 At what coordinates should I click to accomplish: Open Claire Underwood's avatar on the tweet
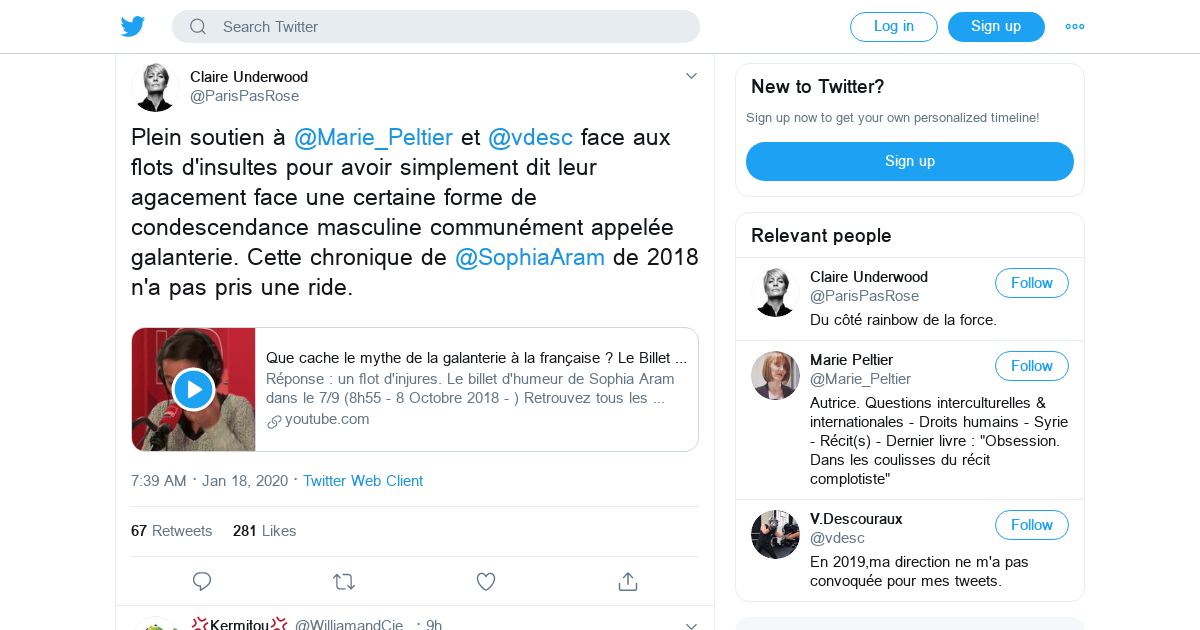(x=155, y=87)
